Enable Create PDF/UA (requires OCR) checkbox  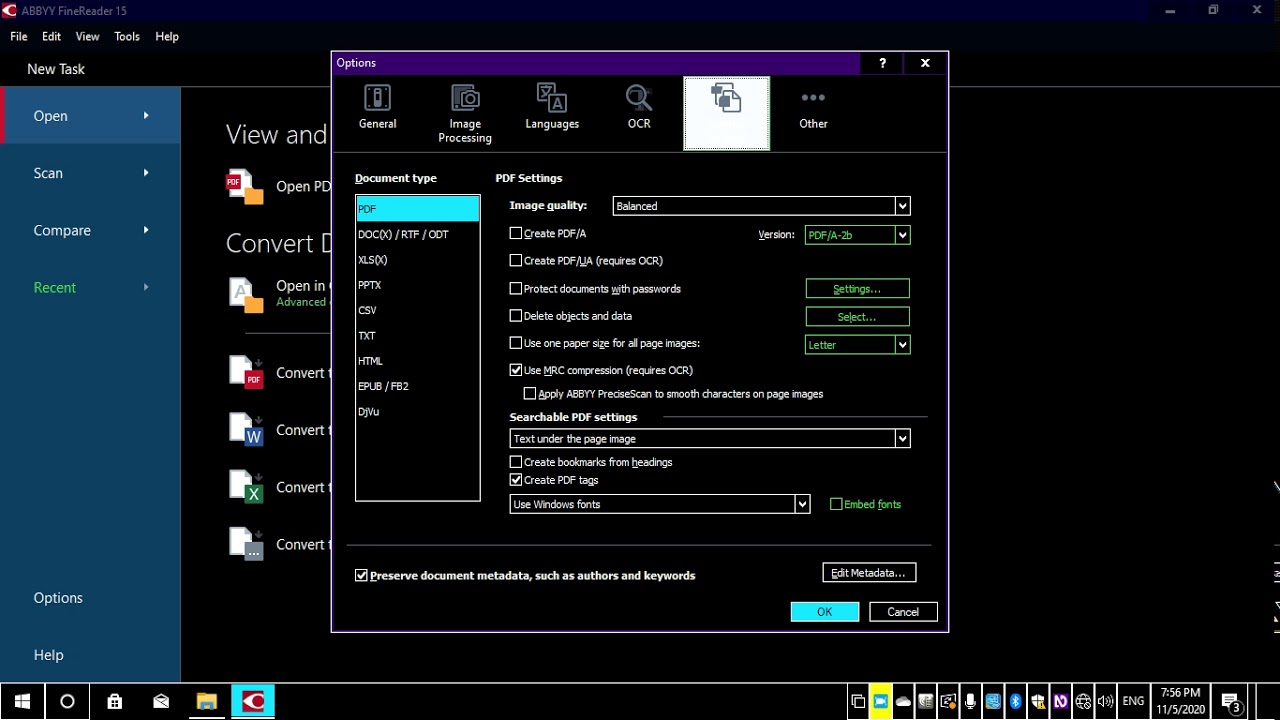point(516,260)
